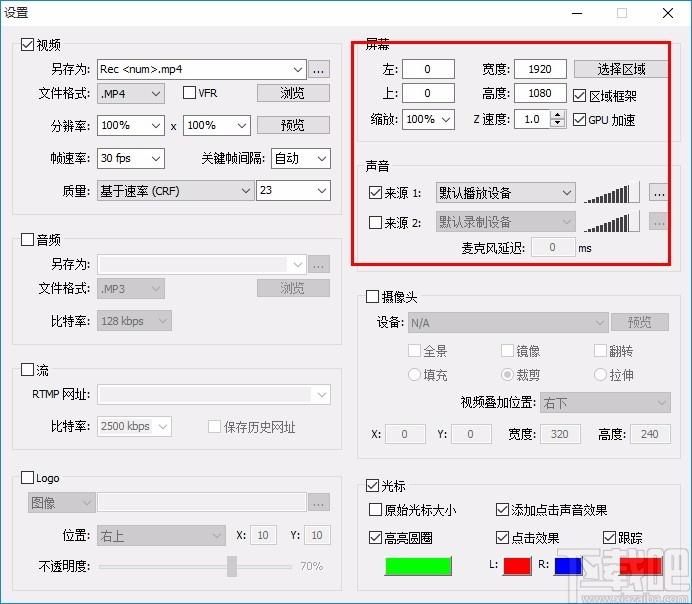Open the 另存为 video filename dropdown

pyautogui.click(x=298, y=70)
